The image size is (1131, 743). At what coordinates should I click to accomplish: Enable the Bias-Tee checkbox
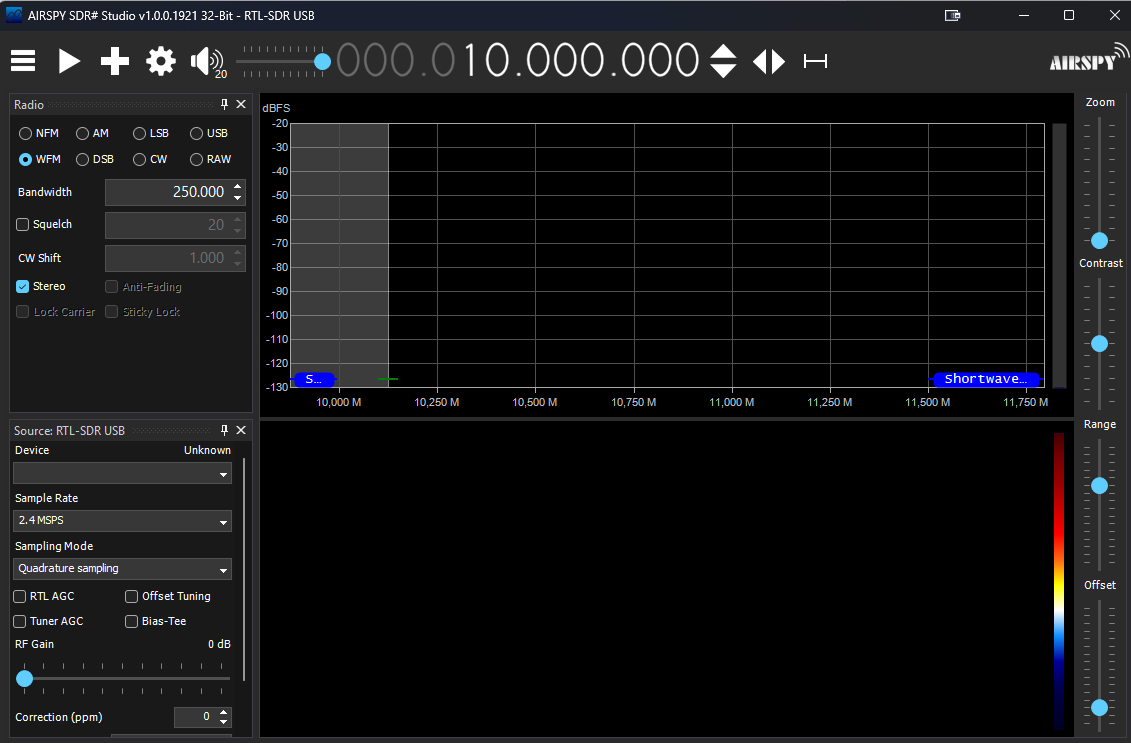tap(132, 621)
